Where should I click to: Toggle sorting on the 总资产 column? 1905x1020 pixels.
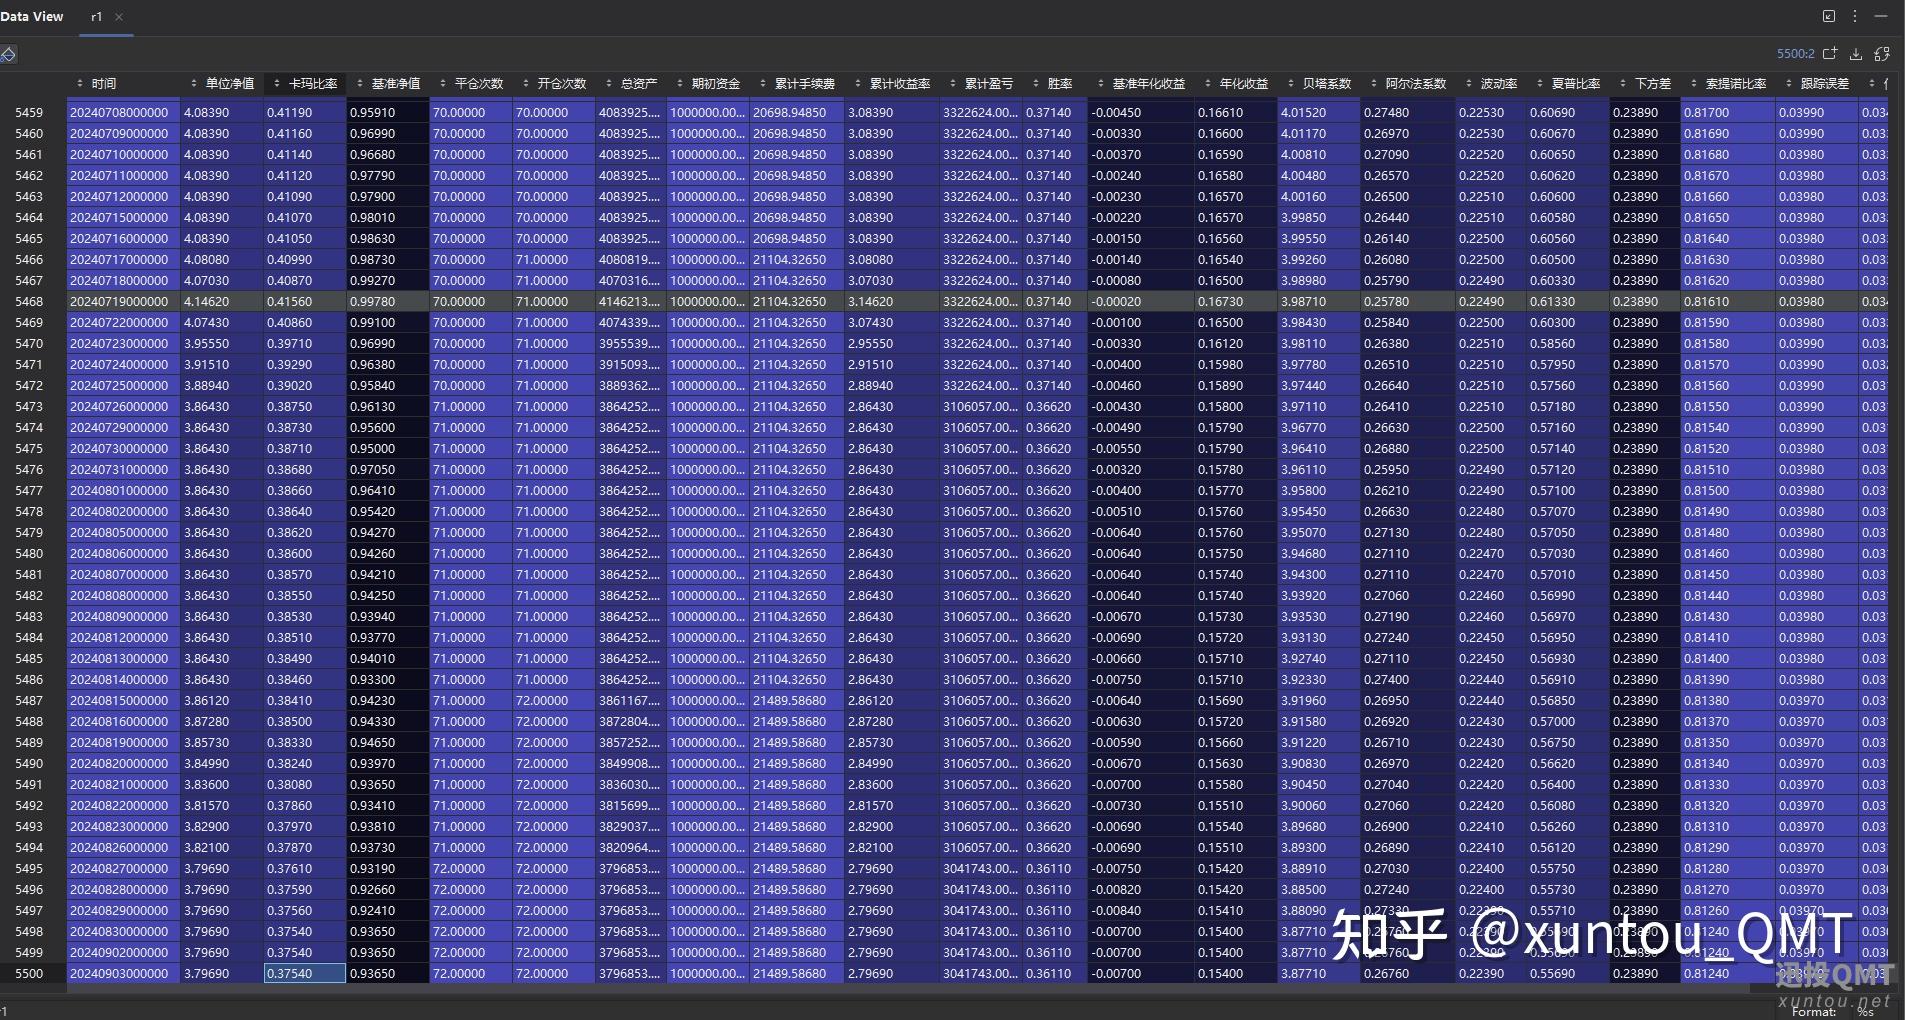(x=608, y=84)
